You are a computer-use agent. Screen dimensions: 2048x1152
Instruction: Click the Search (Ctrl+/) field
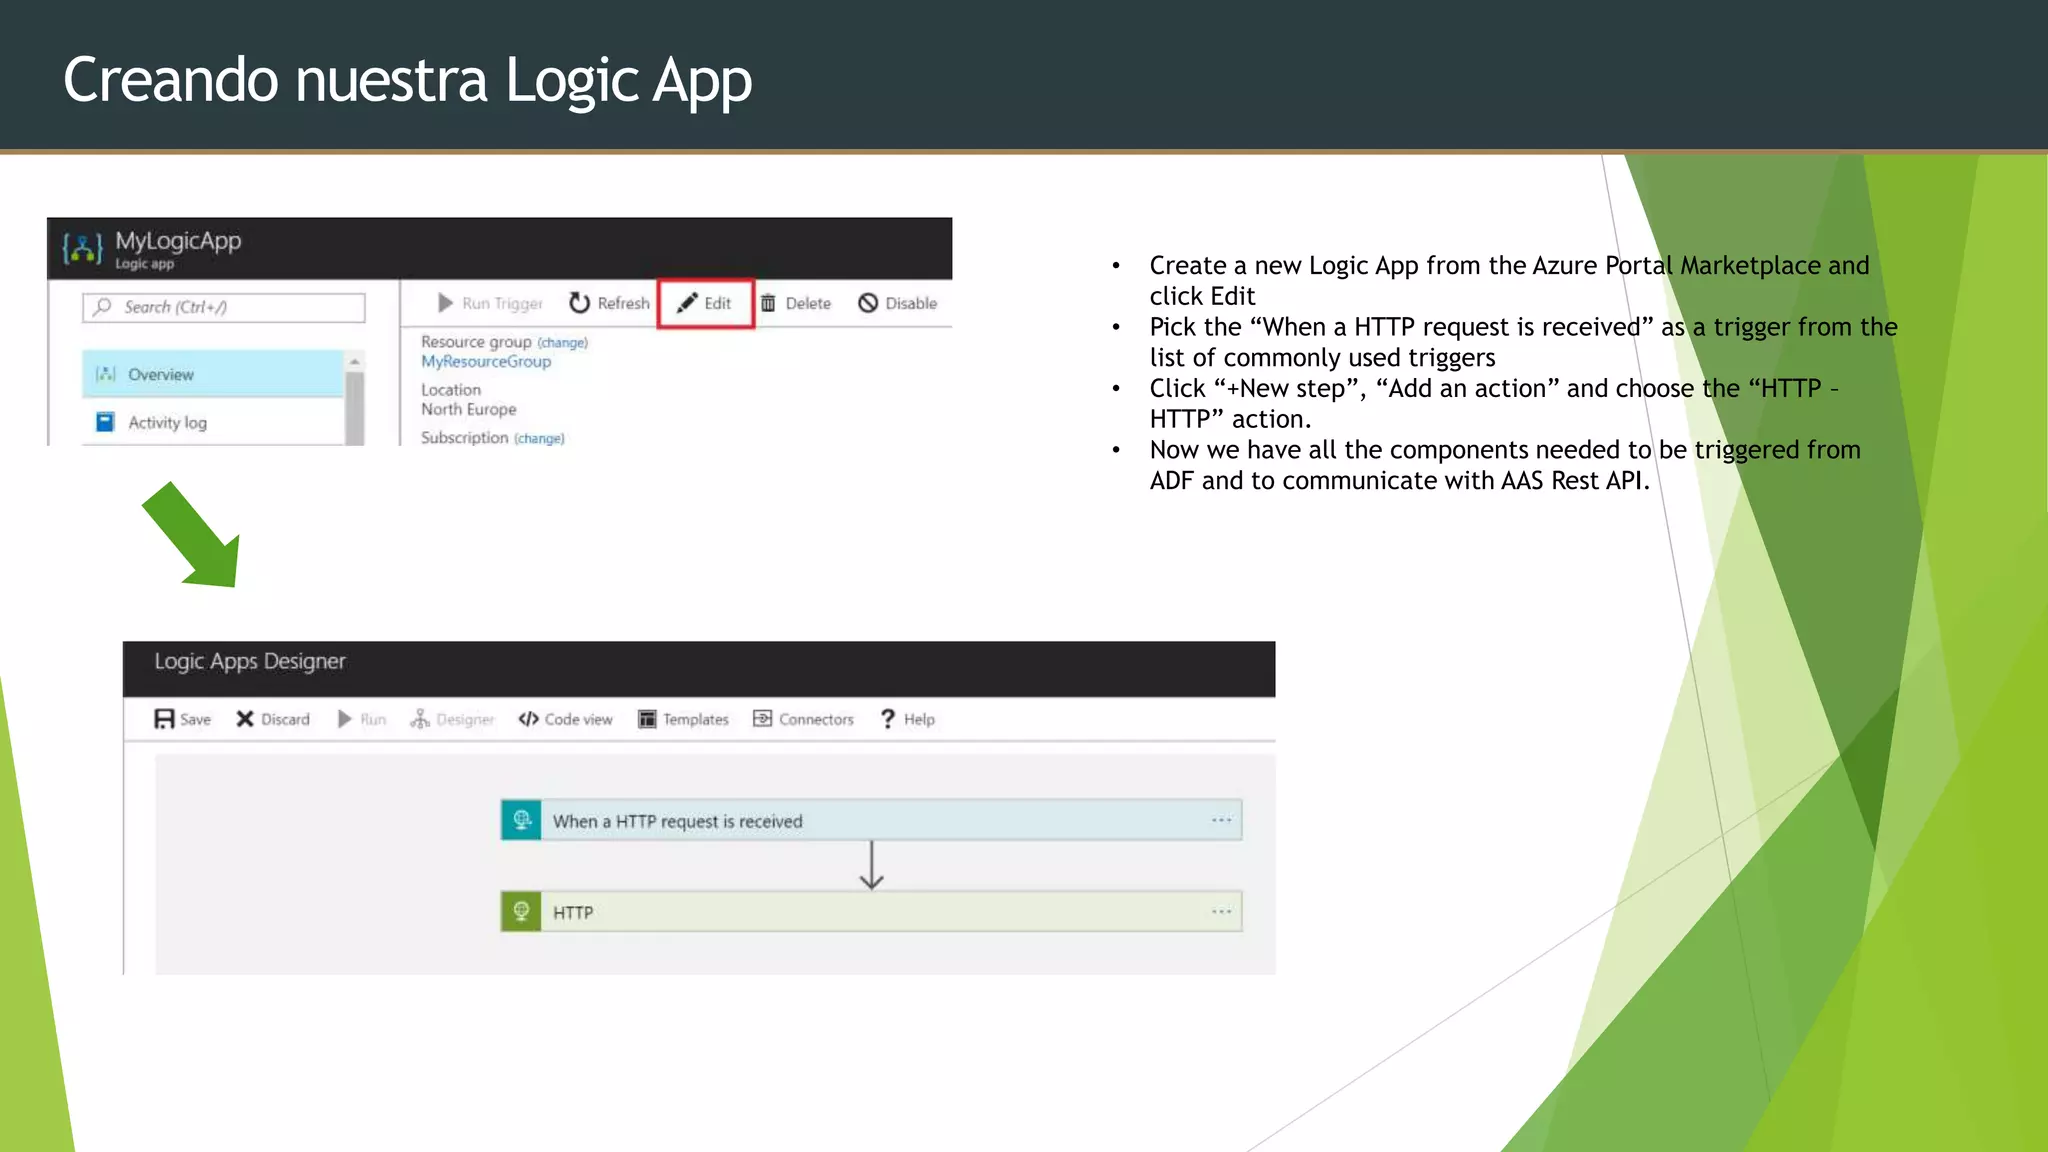(x=224, y=307)
